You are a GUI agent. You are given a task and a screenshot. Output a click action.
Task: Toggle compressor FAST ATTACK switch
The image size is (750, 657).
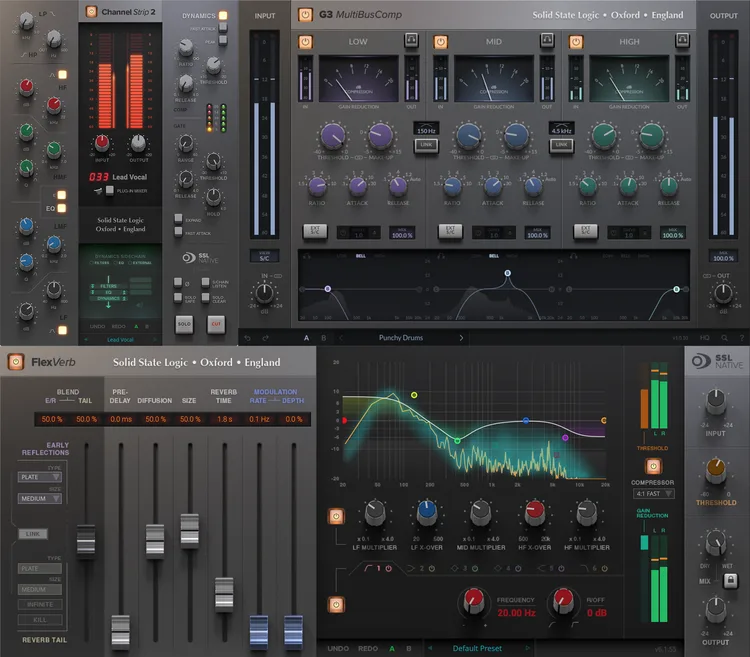[x=223, y=28]
